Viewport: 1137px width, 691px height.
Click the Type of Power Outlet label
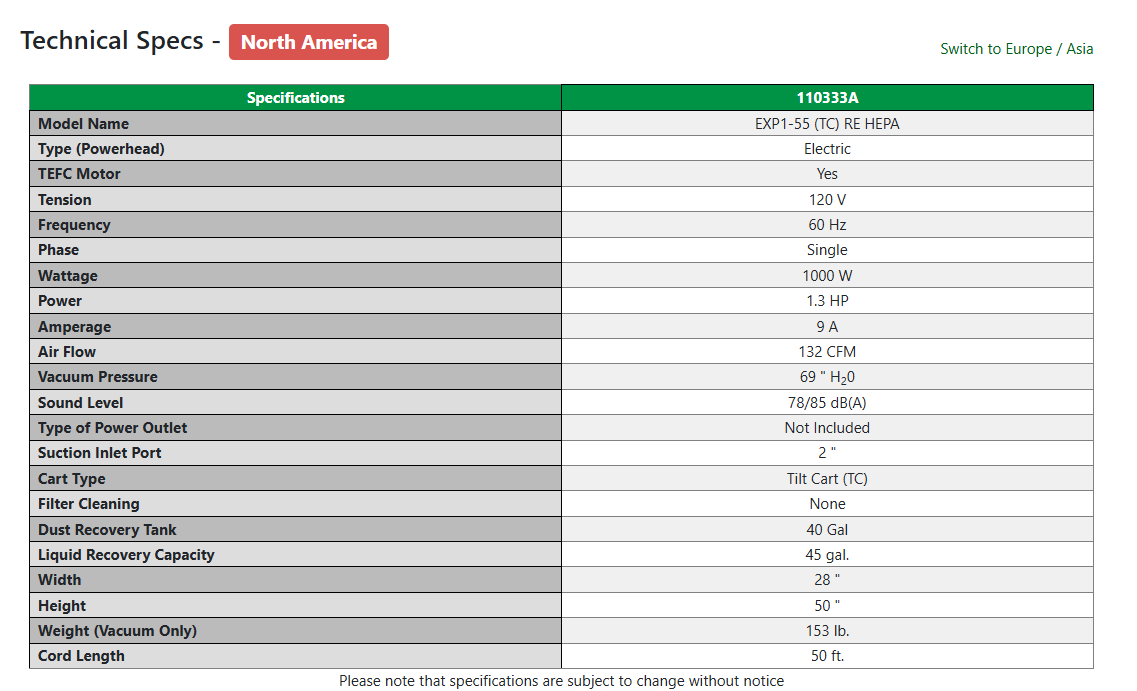pyautogui.click(x=112, y=428)
